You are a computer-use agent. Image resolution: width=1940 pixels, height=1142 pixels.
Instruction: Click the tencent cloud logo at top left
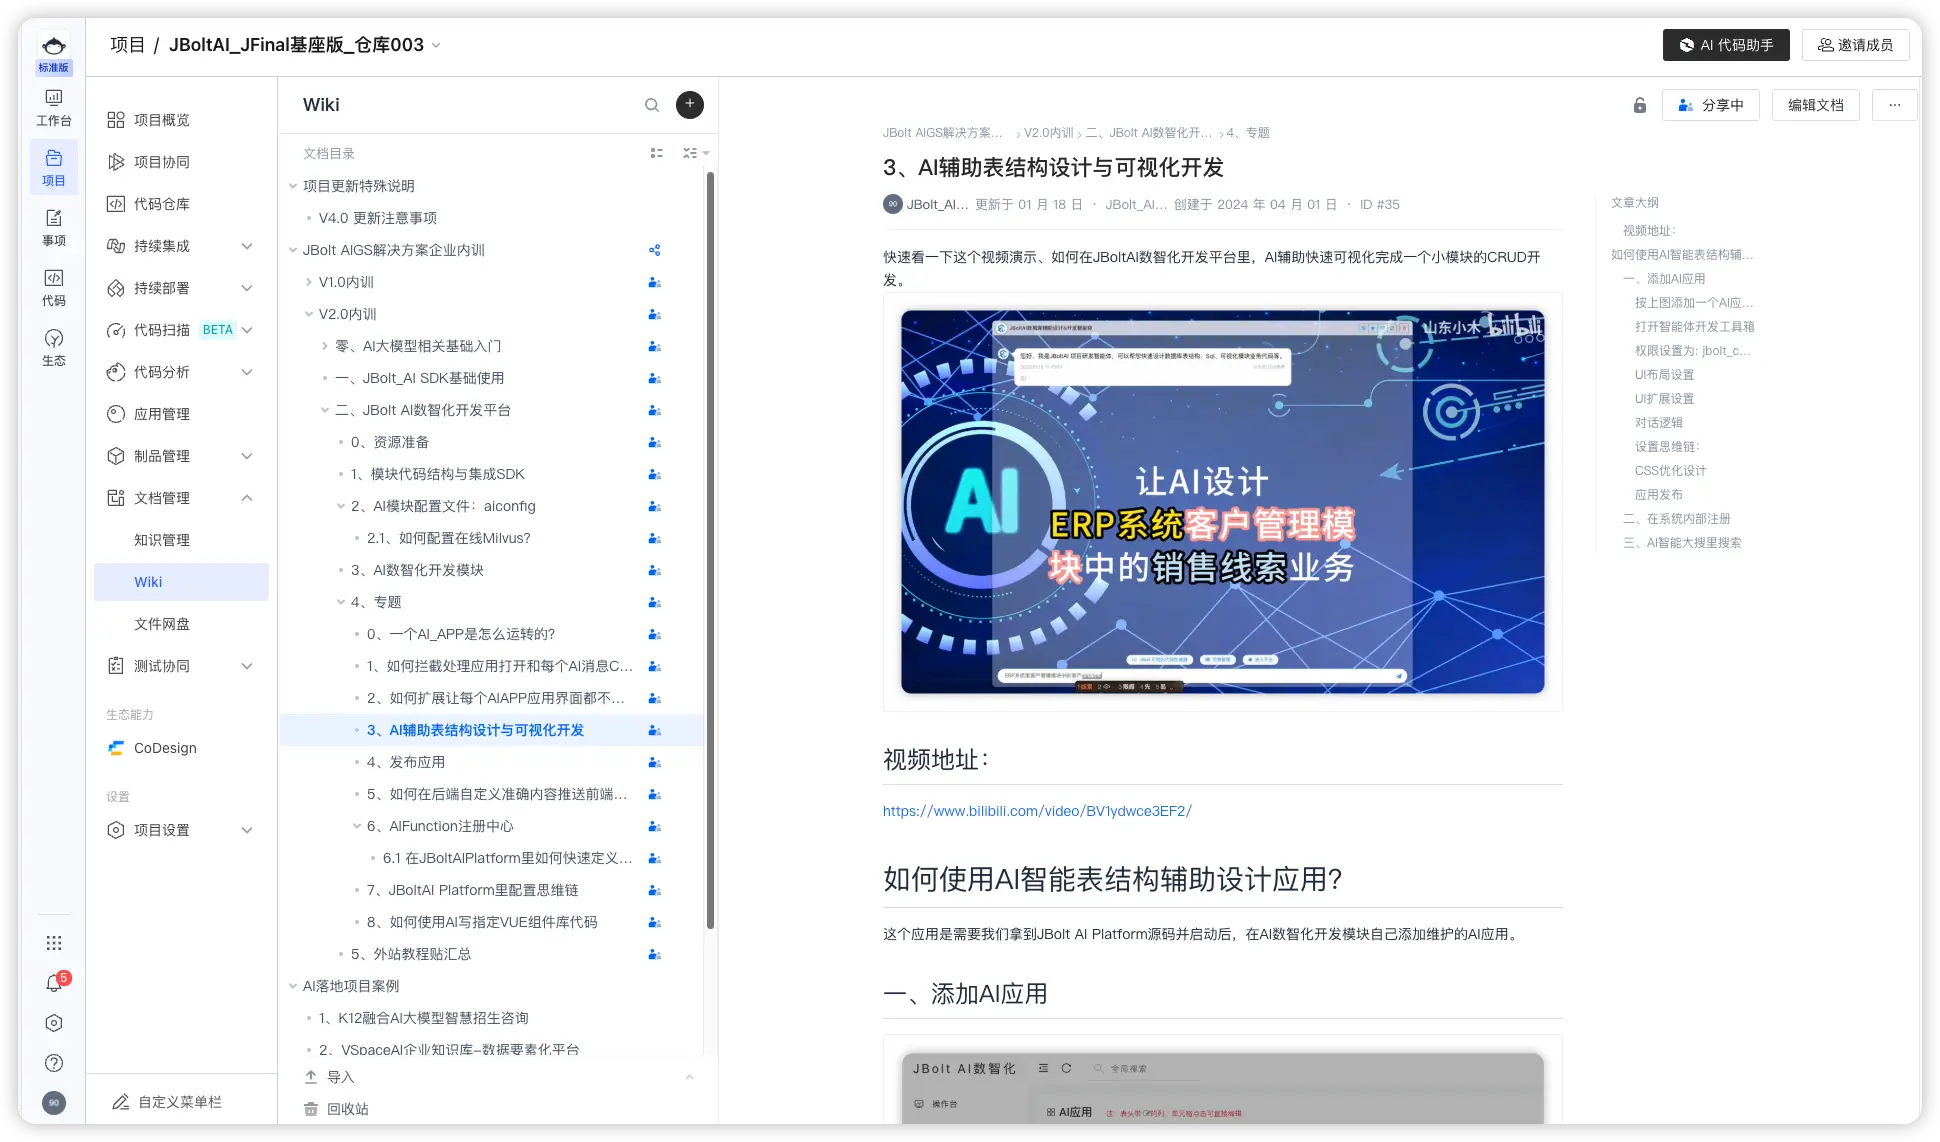click(54, 45)
